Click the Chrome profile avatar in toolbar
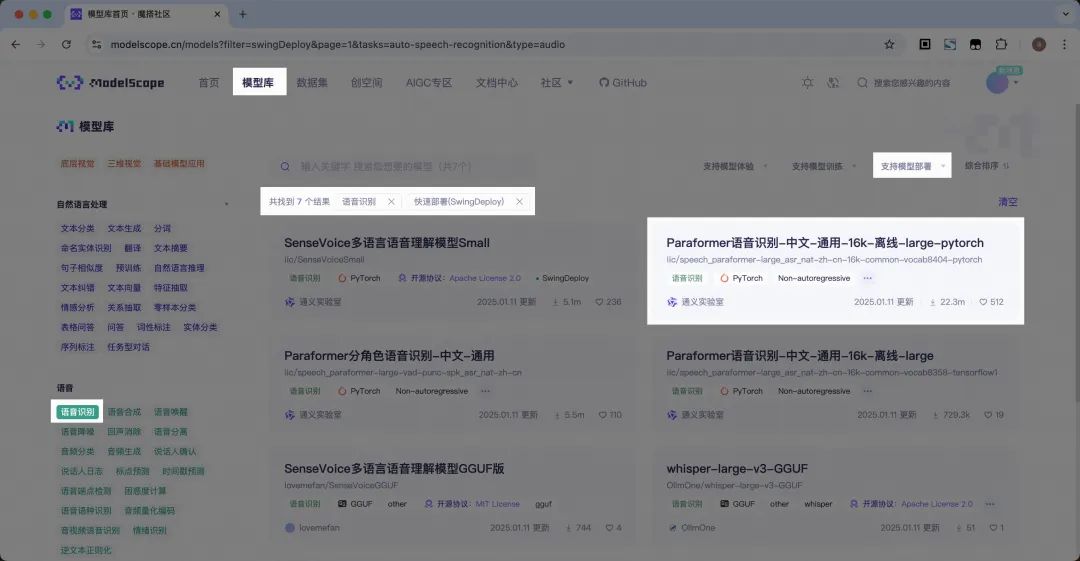The width and height of the screenshot is (1080, 561). [1039, 44]
